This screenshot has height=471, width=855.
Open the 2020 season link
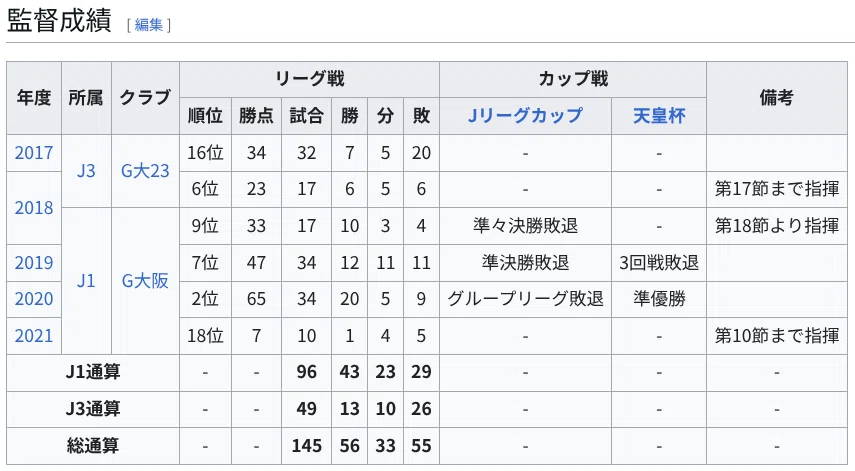tap(34, 299)
